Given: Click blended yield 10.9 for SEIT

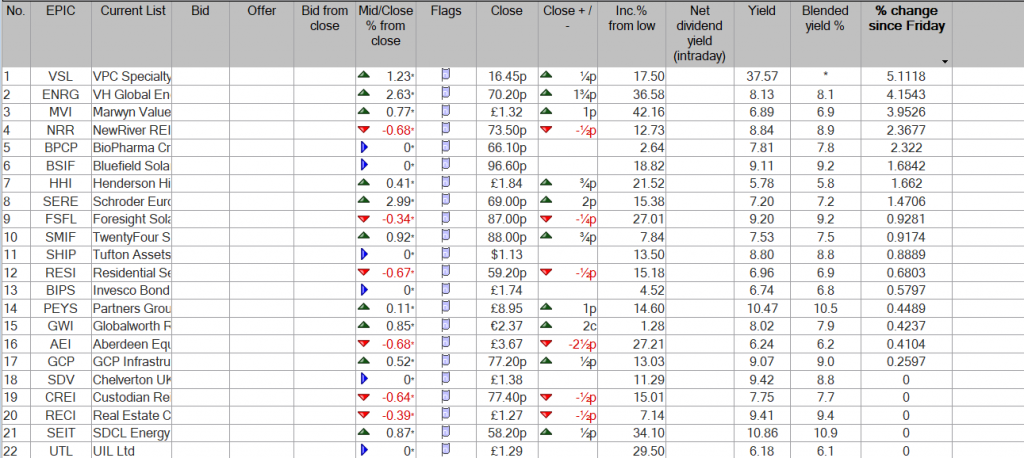Looking at the screenshot, I should 824,433.
